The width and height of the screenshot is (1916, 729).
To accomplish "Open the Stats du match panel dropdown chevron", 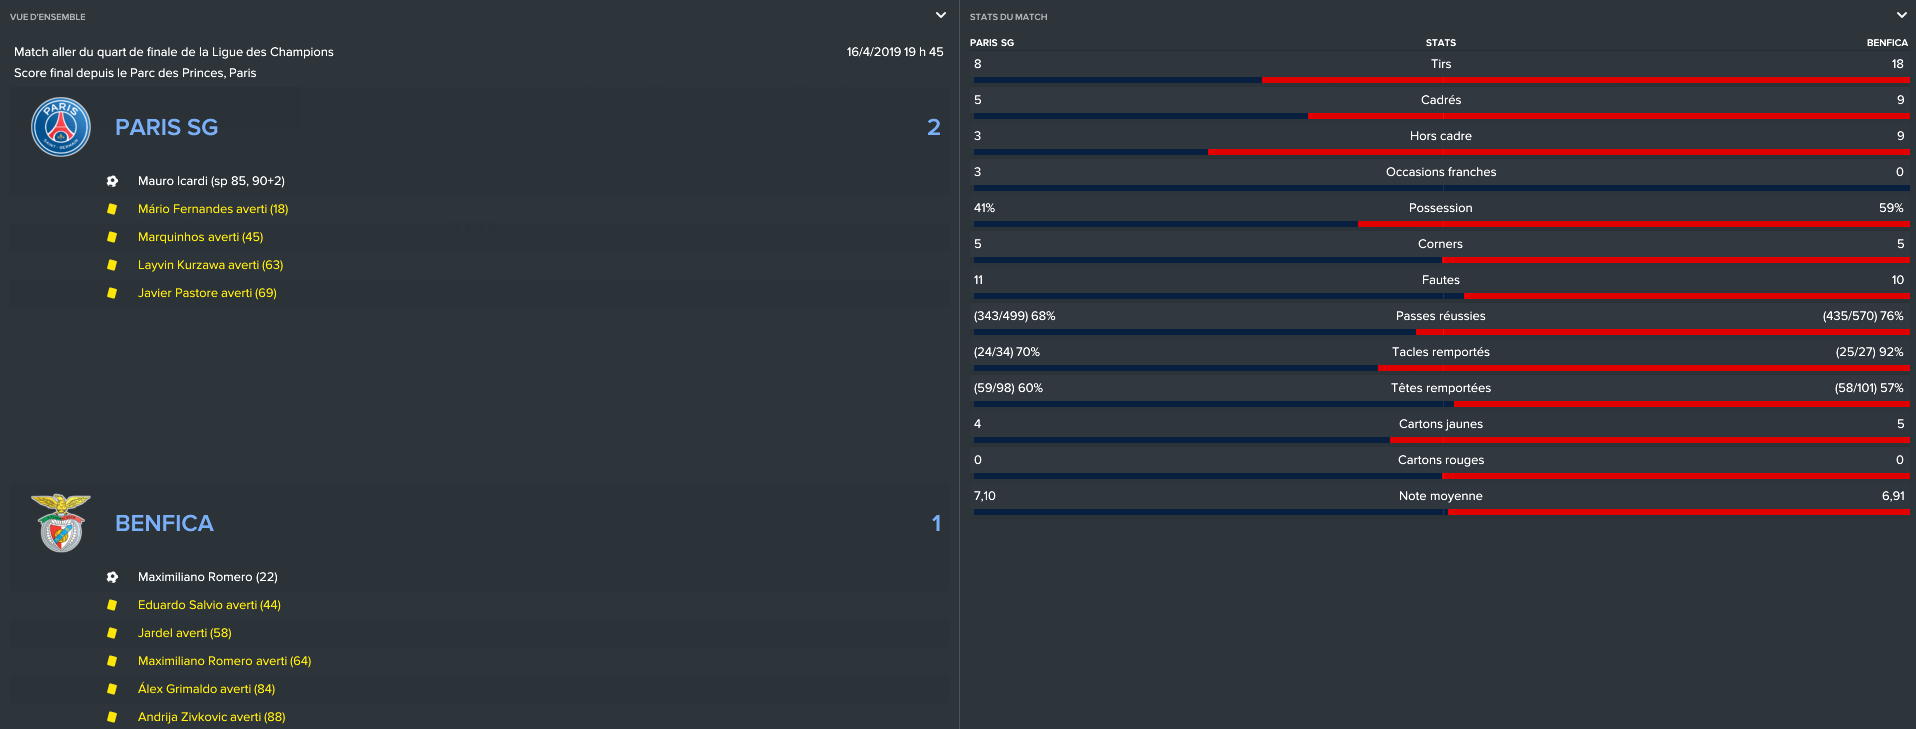I will 1901,15.
